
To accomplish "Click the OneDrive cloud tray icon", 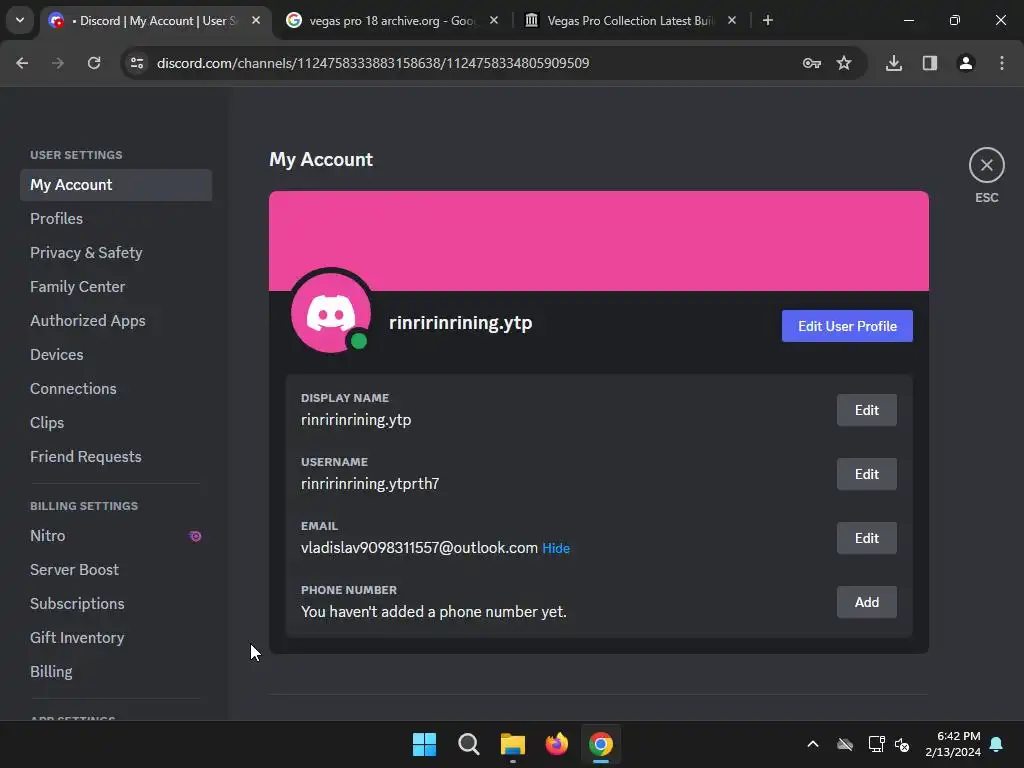I will click(845, 744).
